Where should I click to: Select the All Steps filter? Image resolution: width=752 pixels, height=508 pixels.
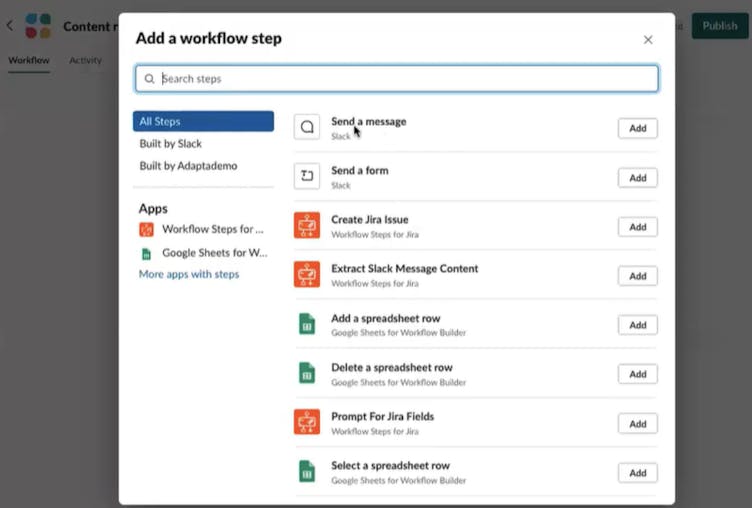pyautogui.click(x=203, y=121)
